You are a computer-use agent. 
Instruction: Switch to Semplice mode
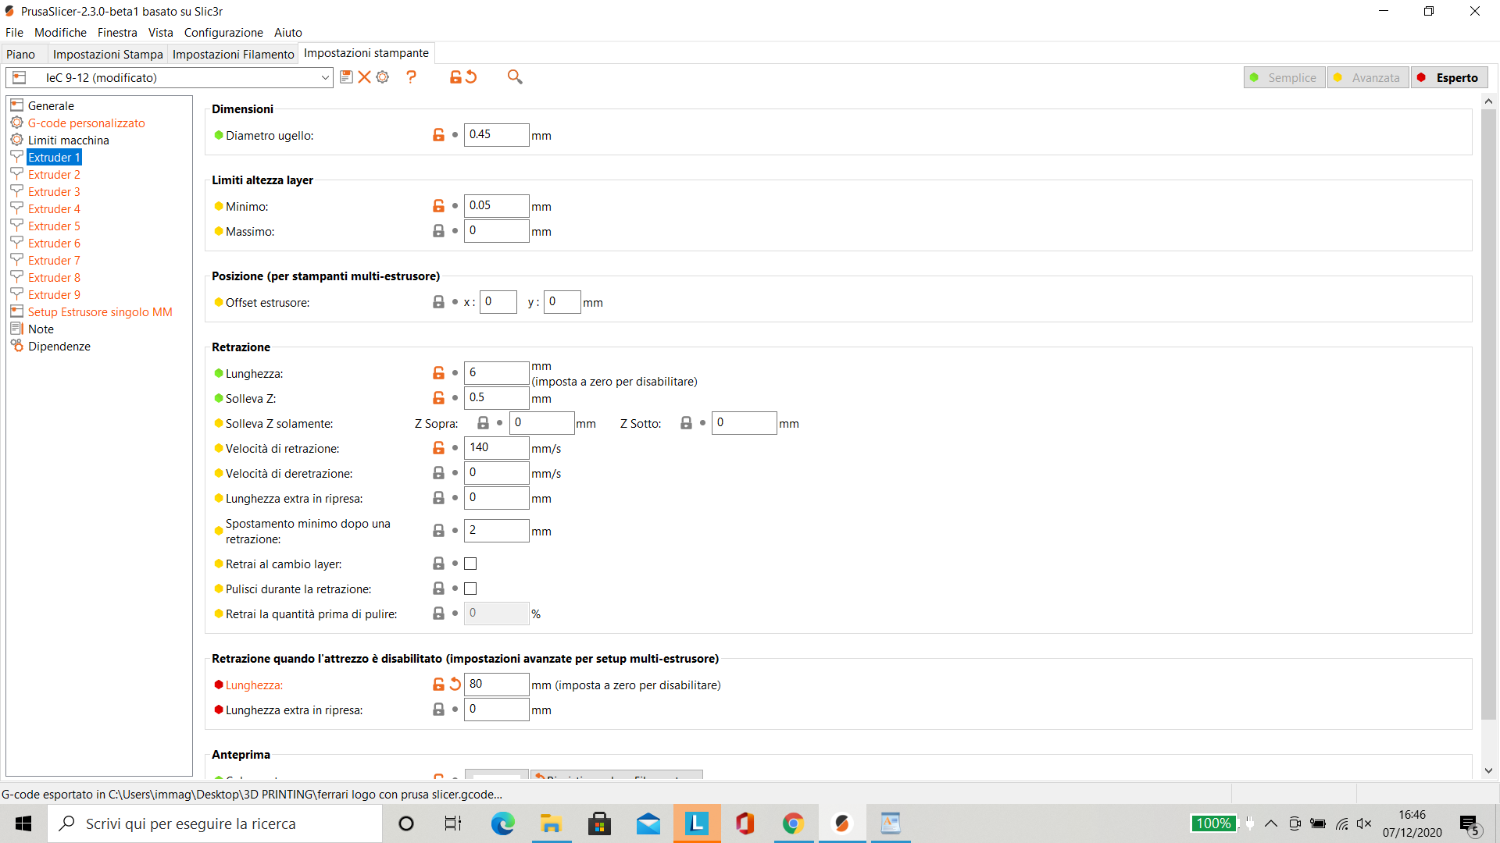pyautogui.click(x=1284, y=78)
